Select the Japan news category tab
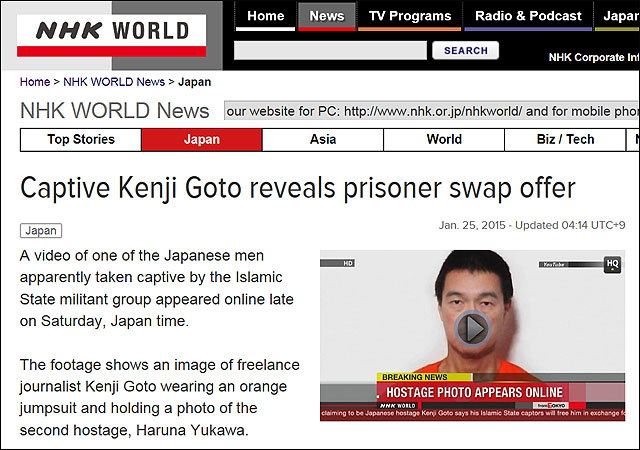The width and height of the screenshot is (640, 450). point(202,140)
